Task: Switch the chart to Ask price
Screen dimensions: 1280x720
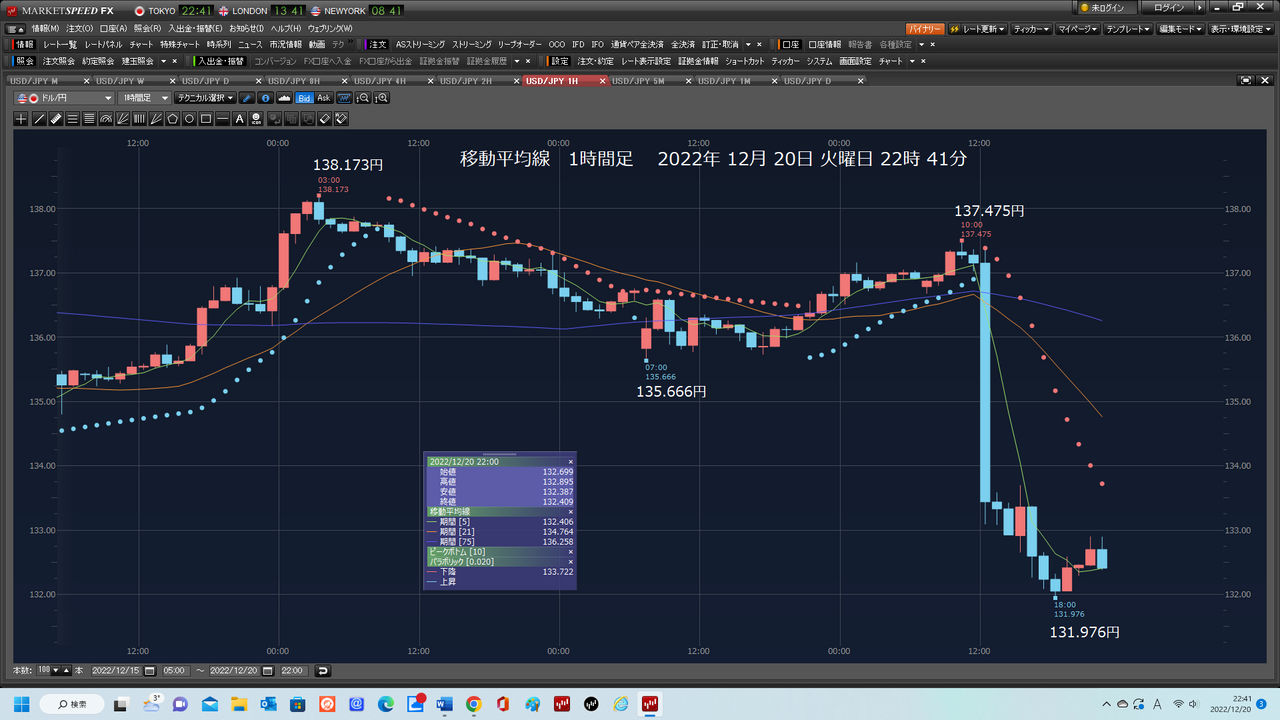Action: (324, 98)
